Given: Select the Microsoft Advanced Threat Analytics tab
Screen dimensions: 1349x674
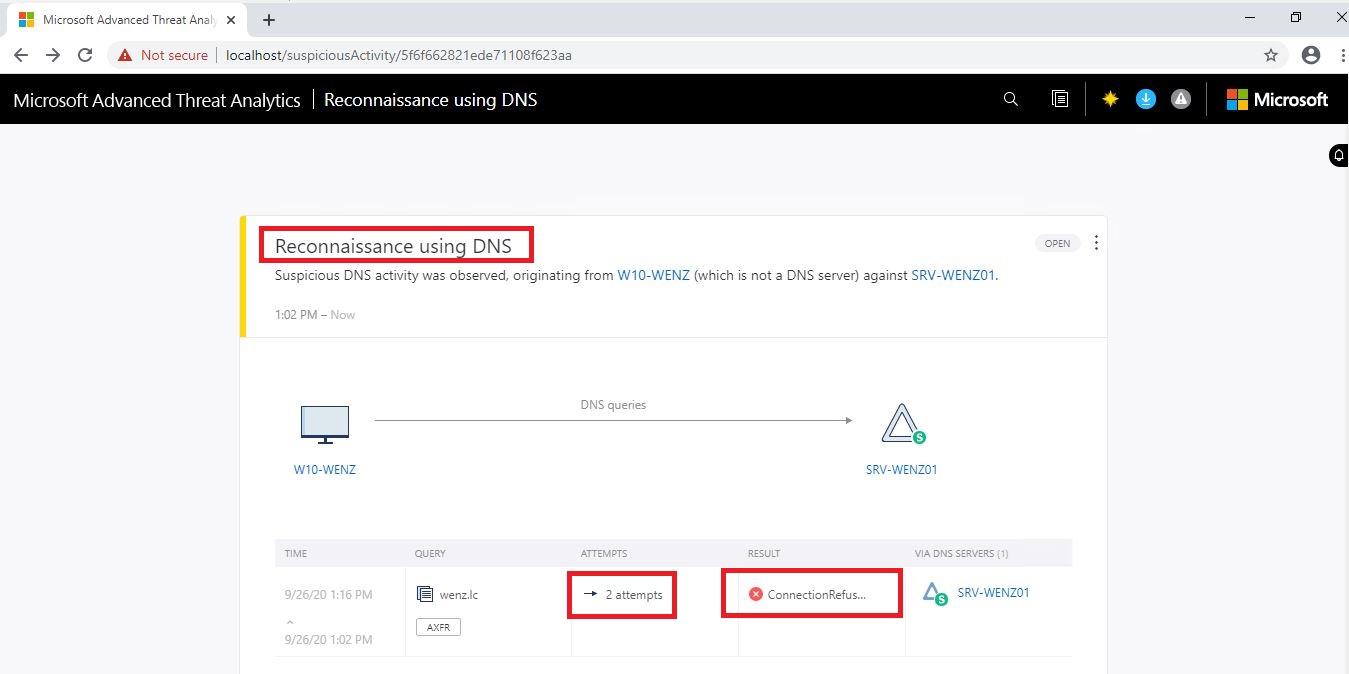Looking at the screenshot, I should pyautogui.click(x=127, y=20).
